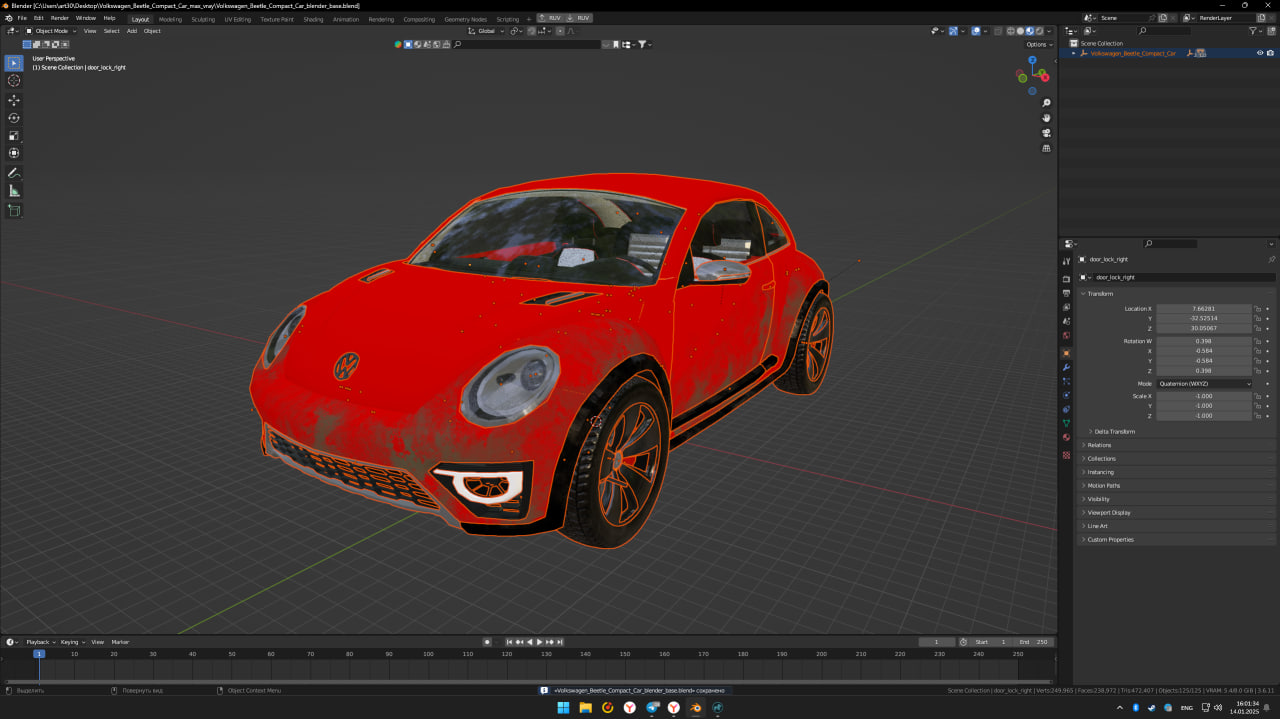Toggle lock on Location Z
1280x719 pixels.
point(1258,328)
